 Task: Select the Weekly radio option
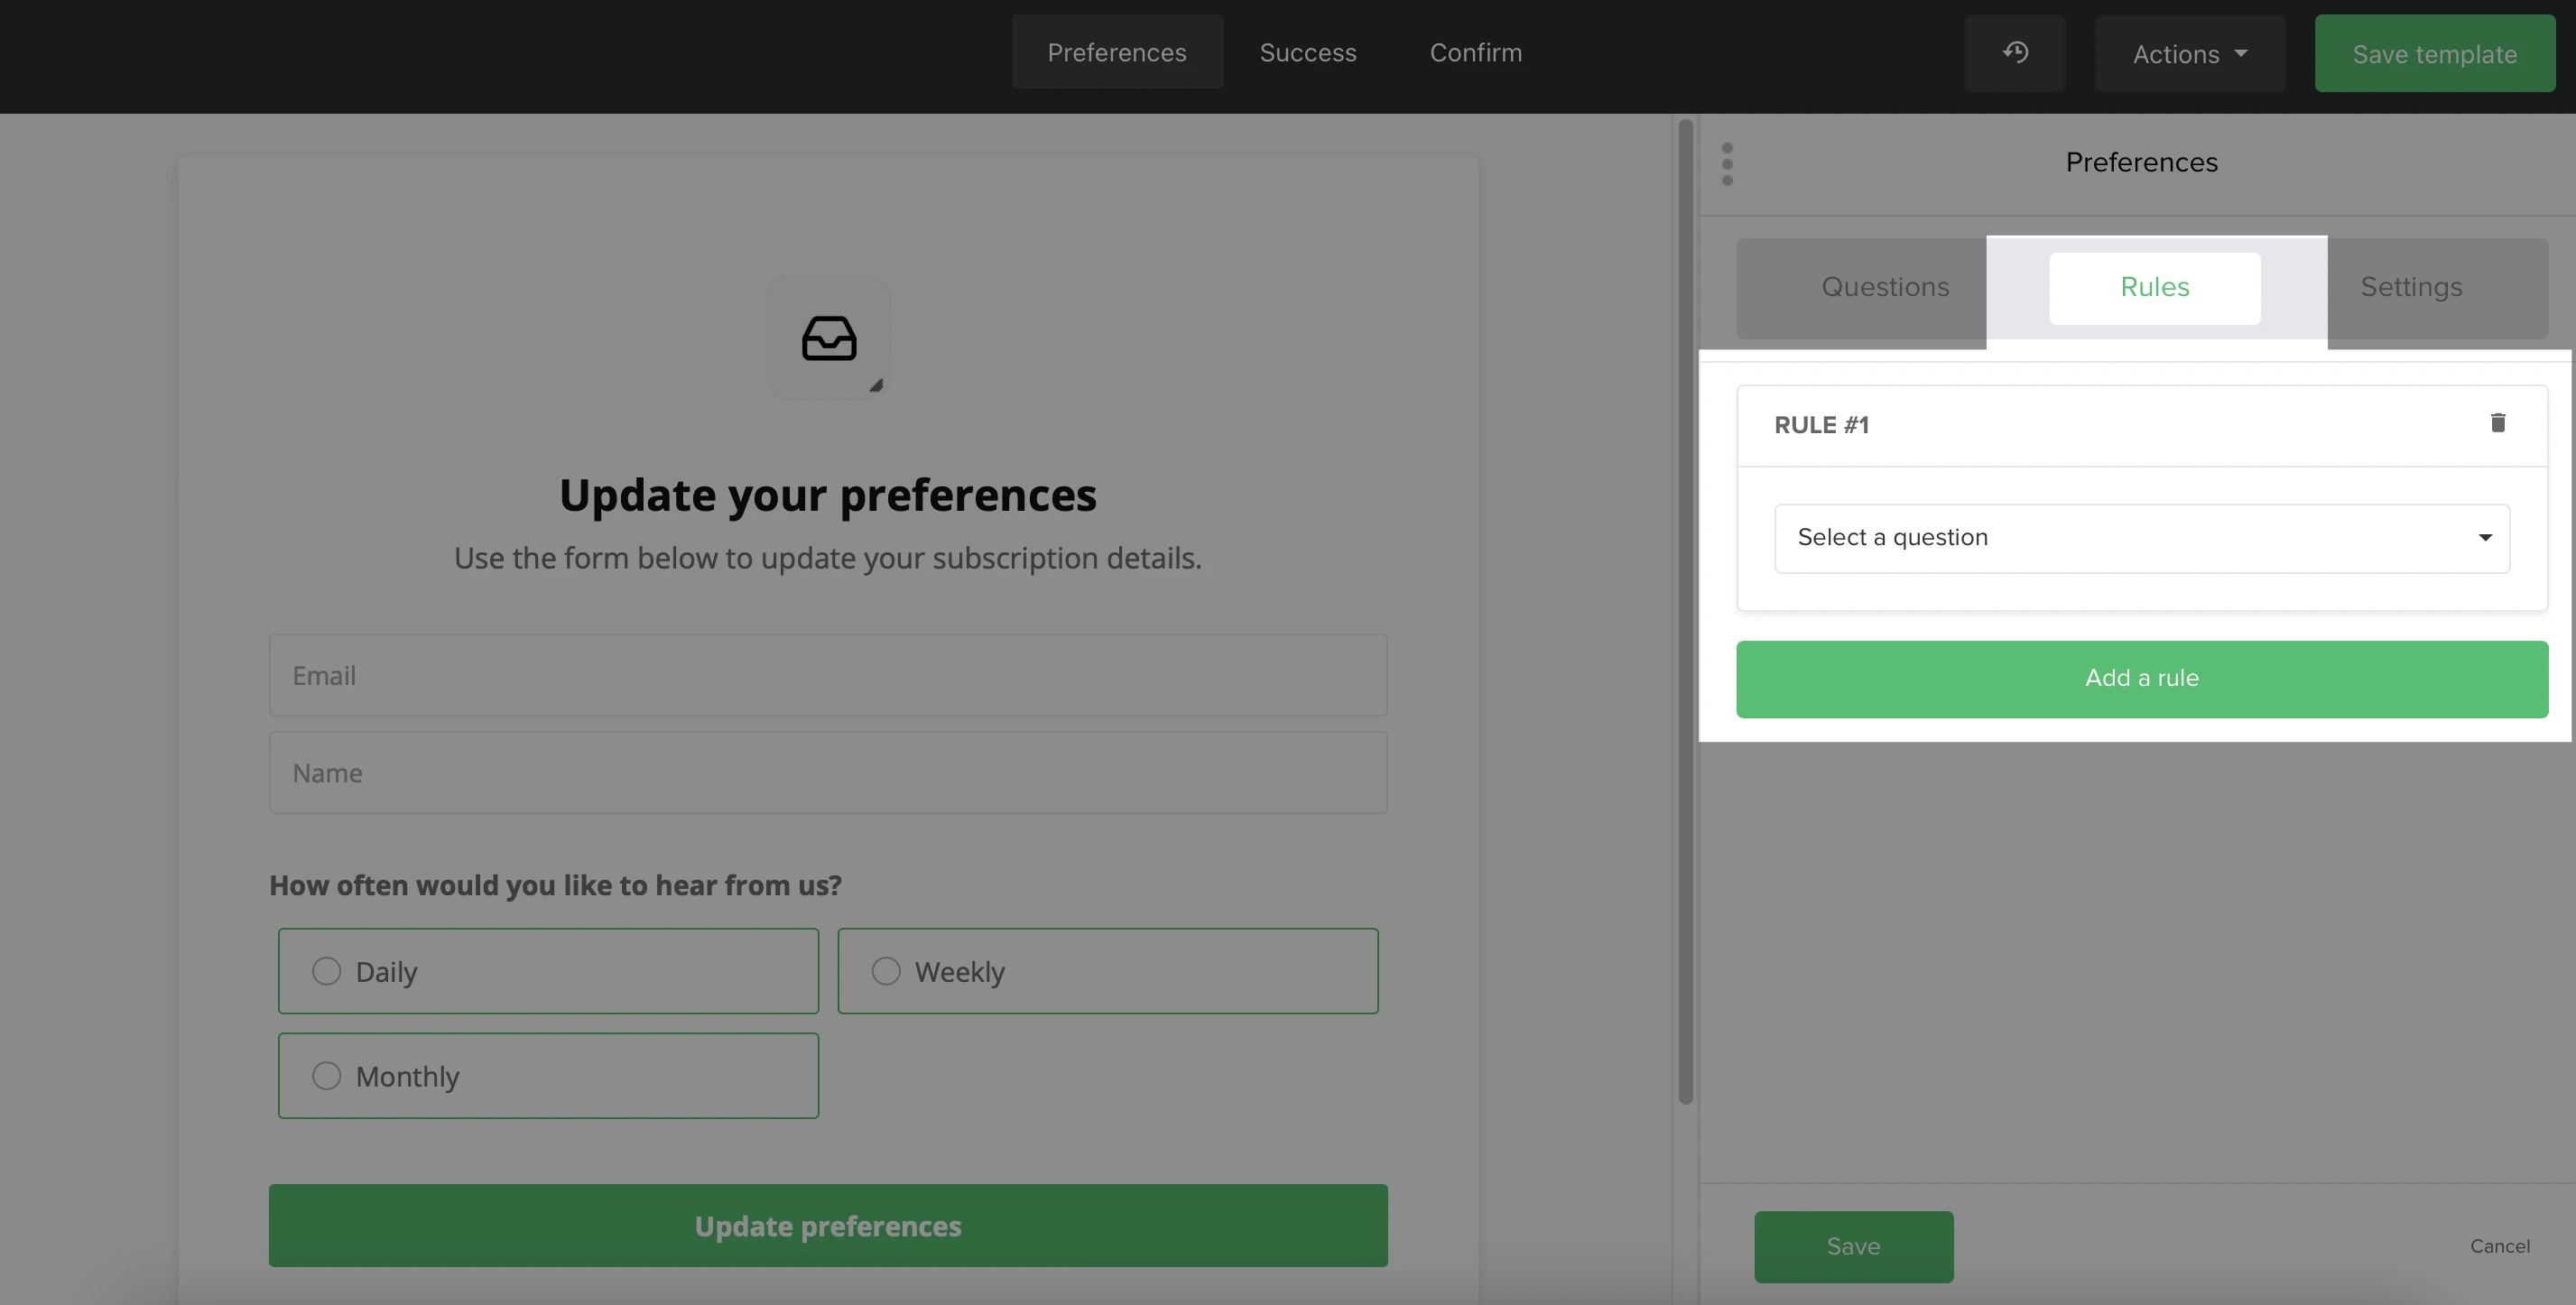(885, 971)
